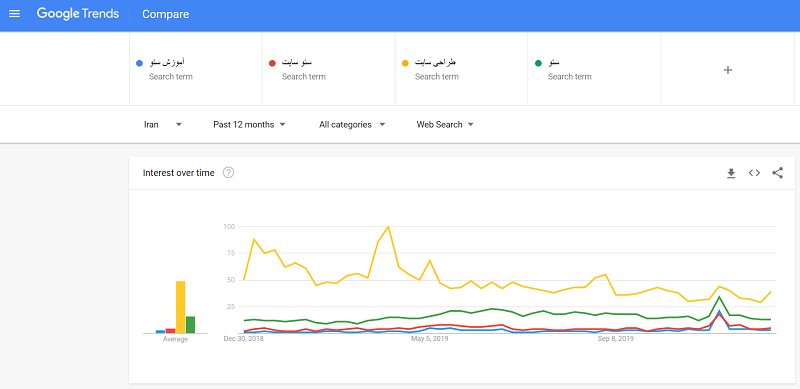
Task: Edit the green-dot search term
Action: pyautogui.click(x=594, y=69)
